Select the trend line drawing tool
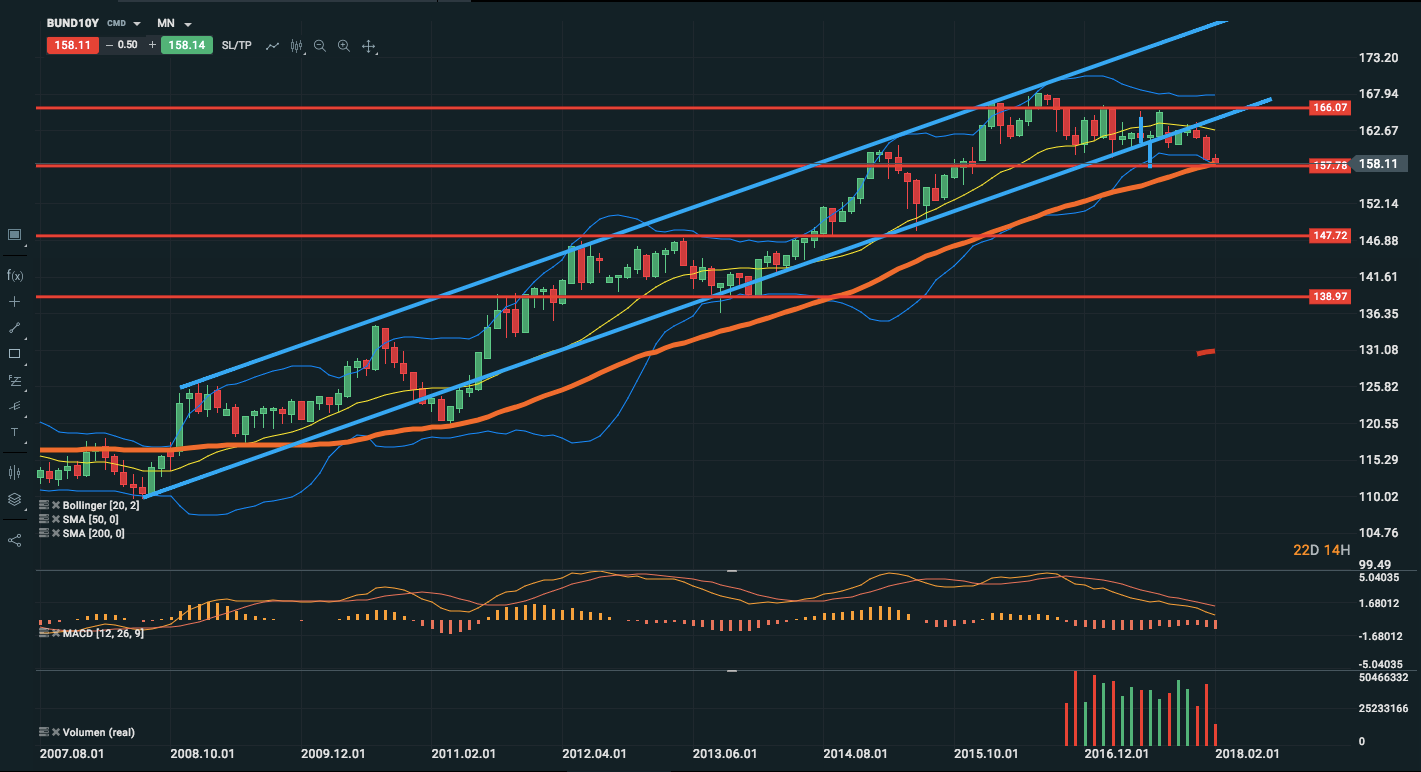 coord(14,327)
